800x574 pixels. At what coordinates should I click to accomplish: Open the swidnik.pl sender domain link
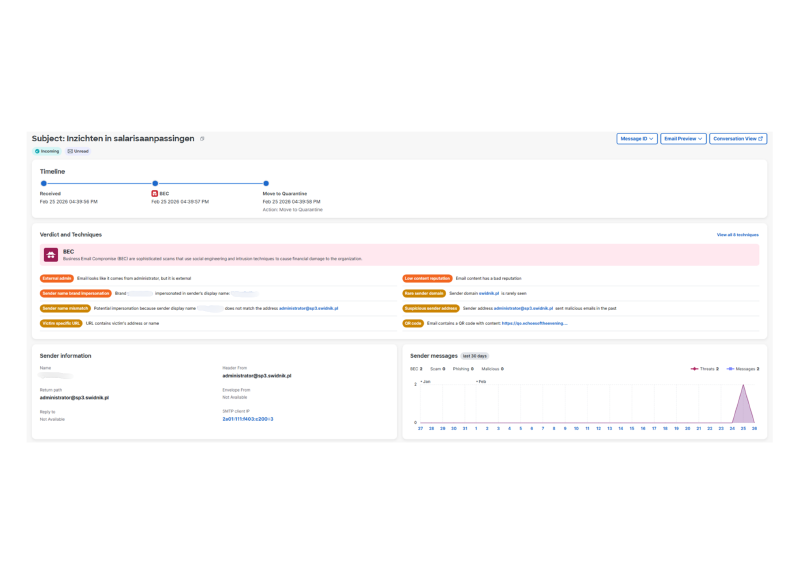point(489,293)
